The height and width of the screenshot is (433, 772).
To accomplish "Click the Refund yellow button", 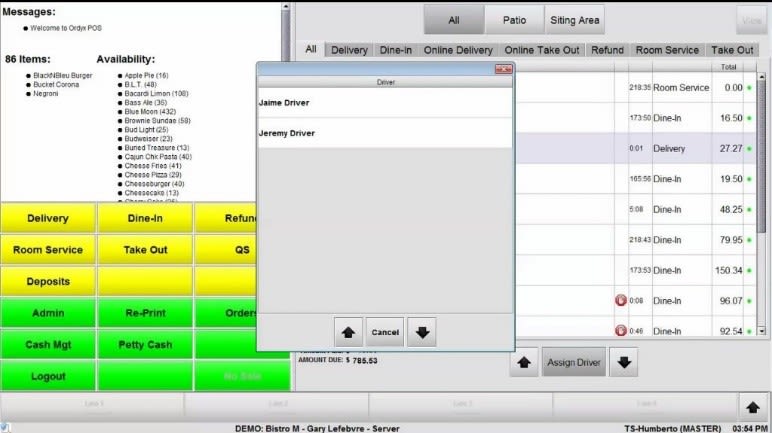I will point(226,218).
